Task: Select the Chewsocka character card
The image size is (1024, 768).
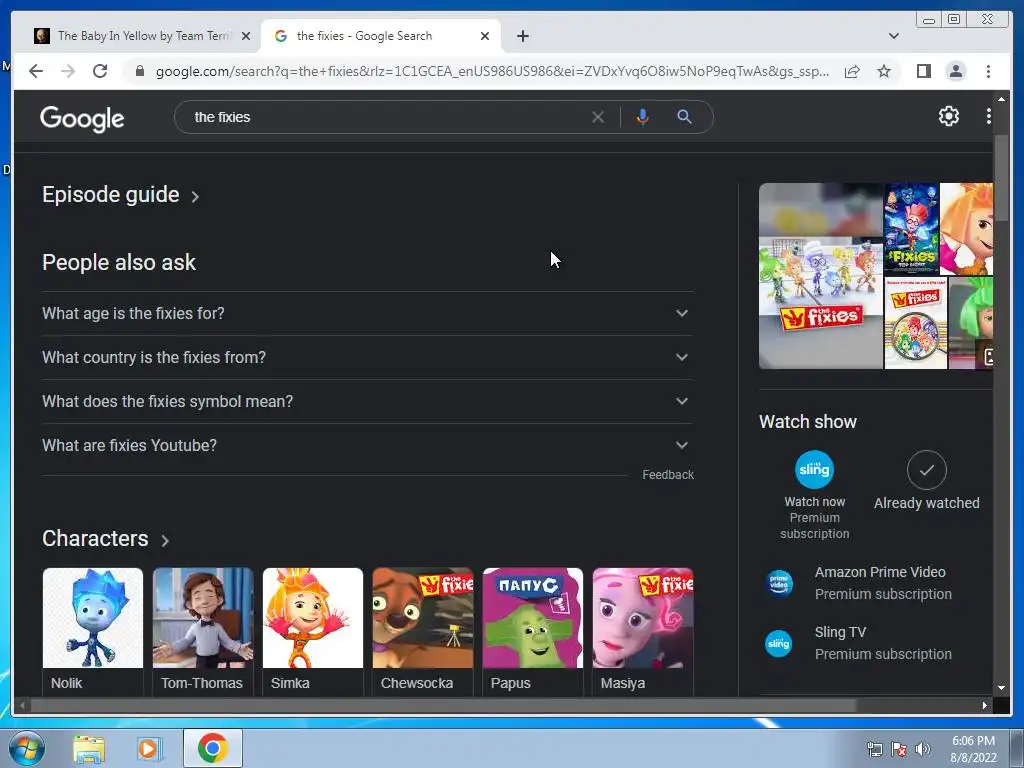Action: (423, 631)
